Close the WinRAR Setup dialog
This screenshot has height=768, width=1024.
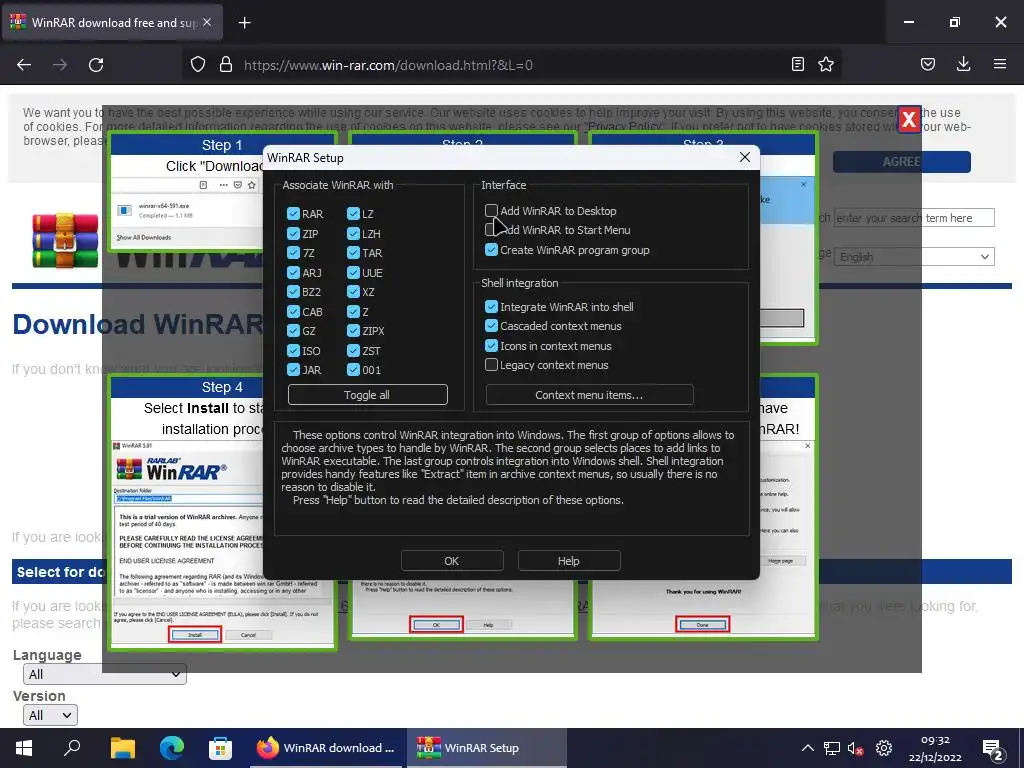(744, 157)
